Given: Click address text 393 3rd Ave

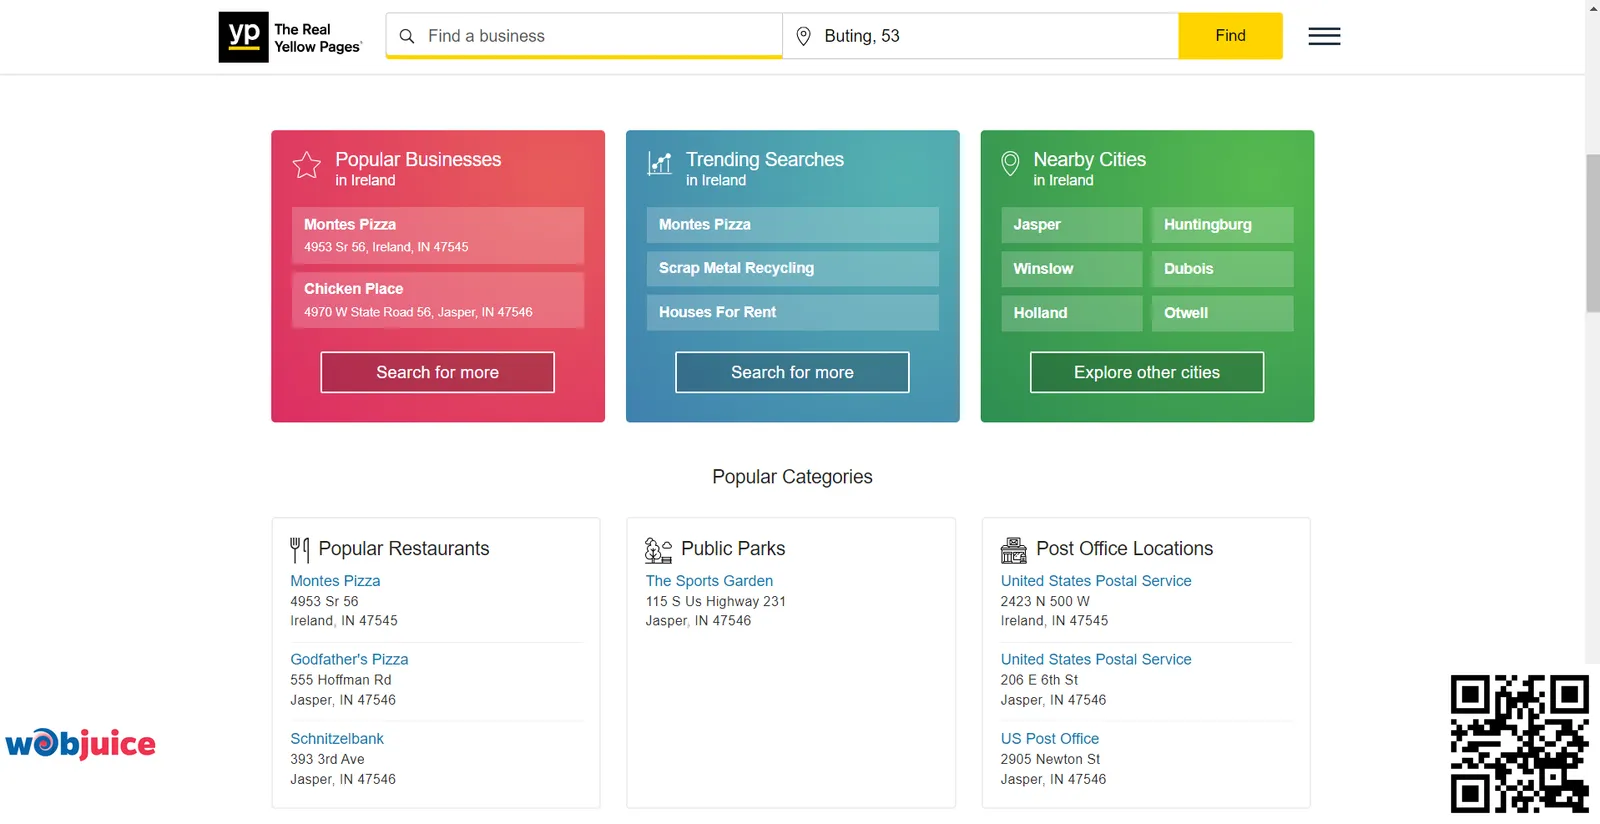Looking at the screenshot, I should point(327,760).
